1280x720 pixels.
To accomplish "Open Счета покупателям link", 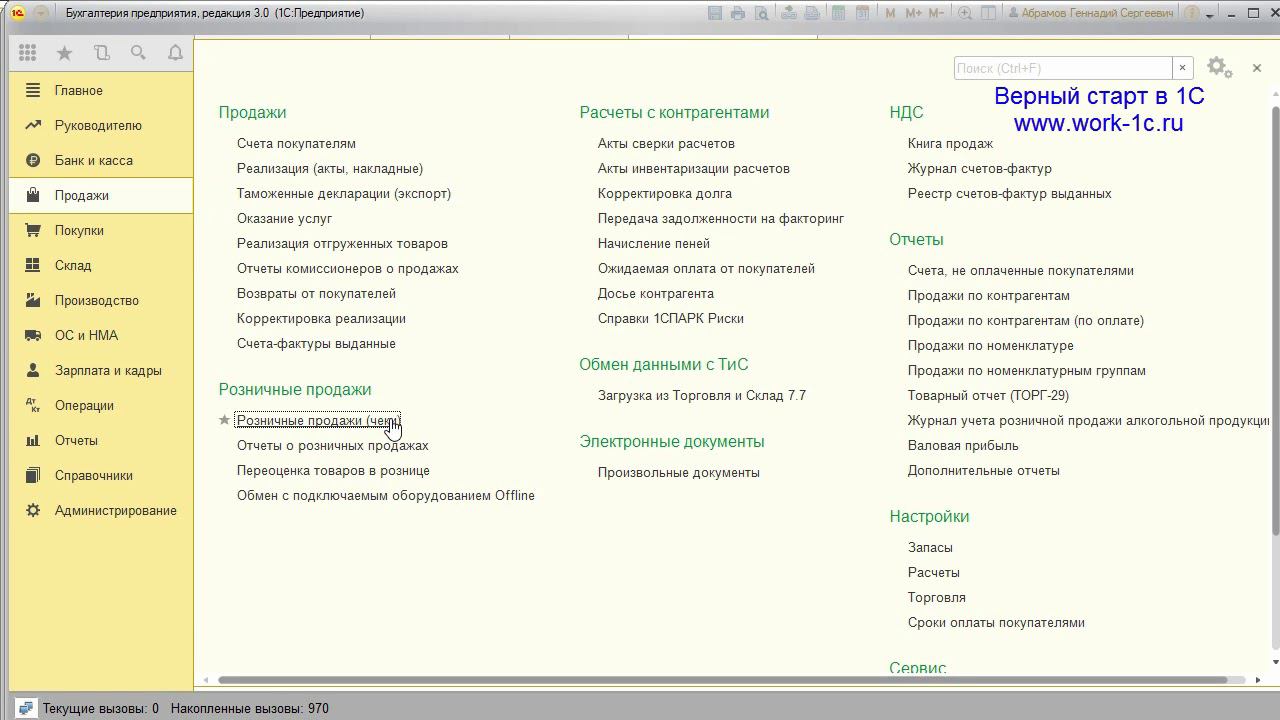I will pos(296,143).
